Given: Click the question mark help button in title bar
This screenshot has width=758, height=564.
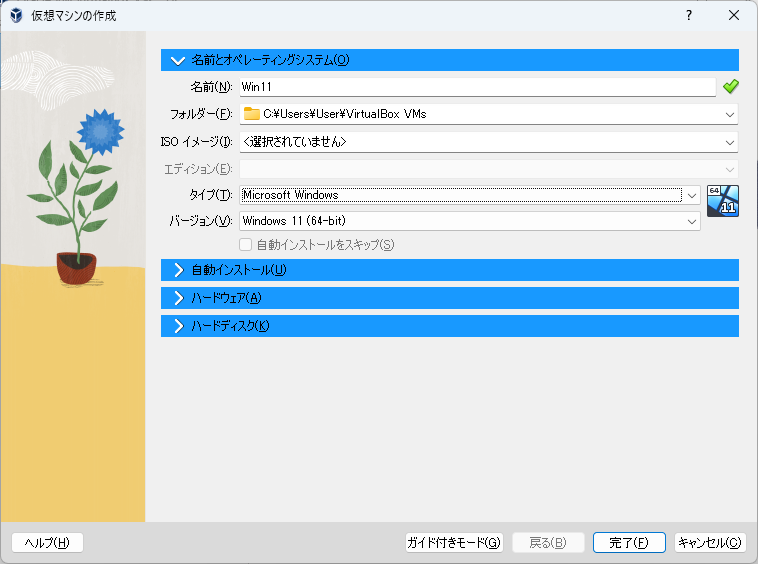Looking at the screenshot, I should click(x=689, y=15).
